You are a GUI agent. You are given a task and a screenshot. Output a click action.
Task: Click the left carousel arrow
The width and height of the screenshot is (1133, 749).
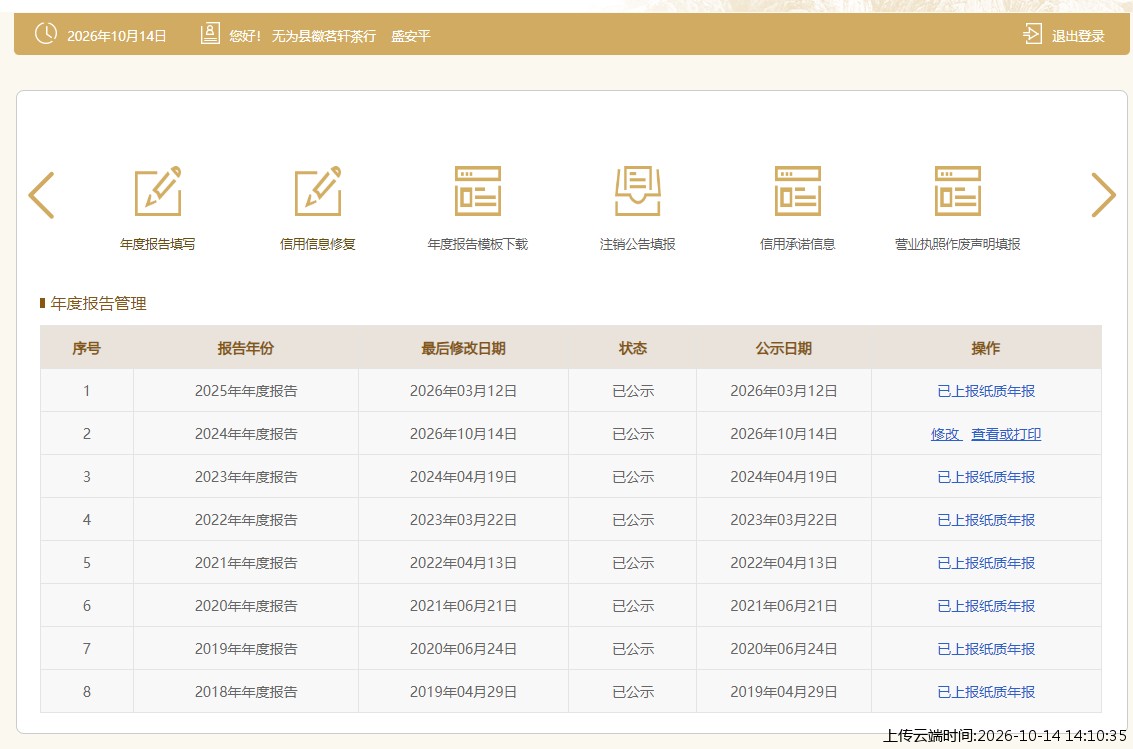[41, 195]
